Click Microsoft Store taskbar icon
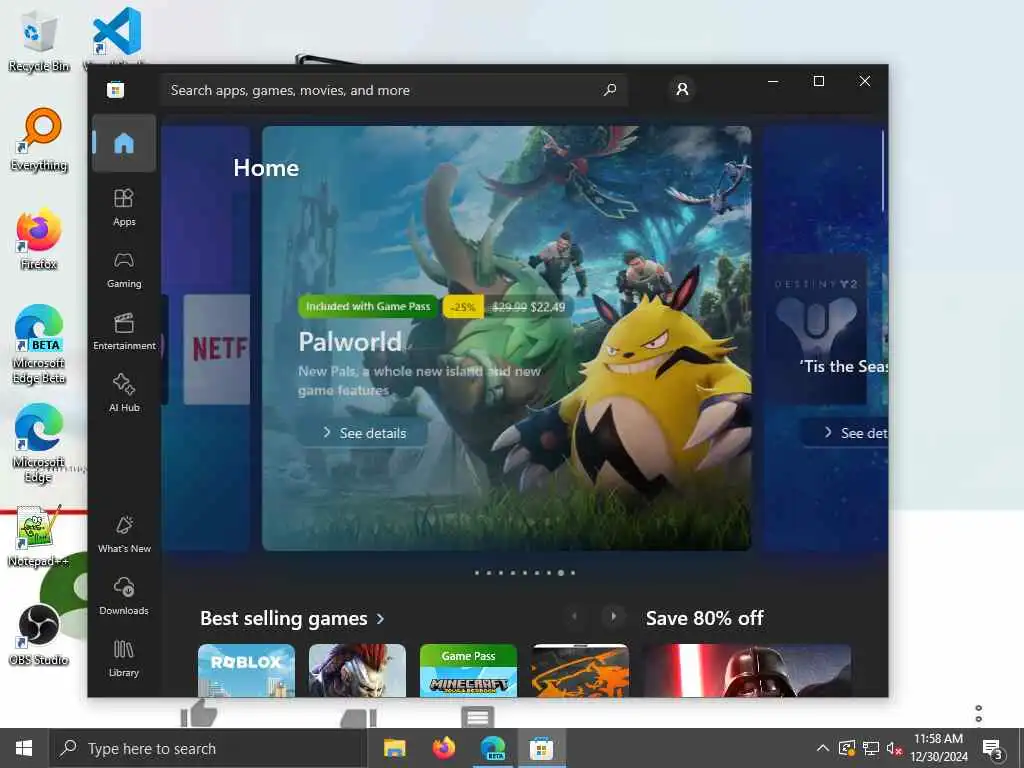Viewport: 1024px width, 768px height. click(541, 748)
